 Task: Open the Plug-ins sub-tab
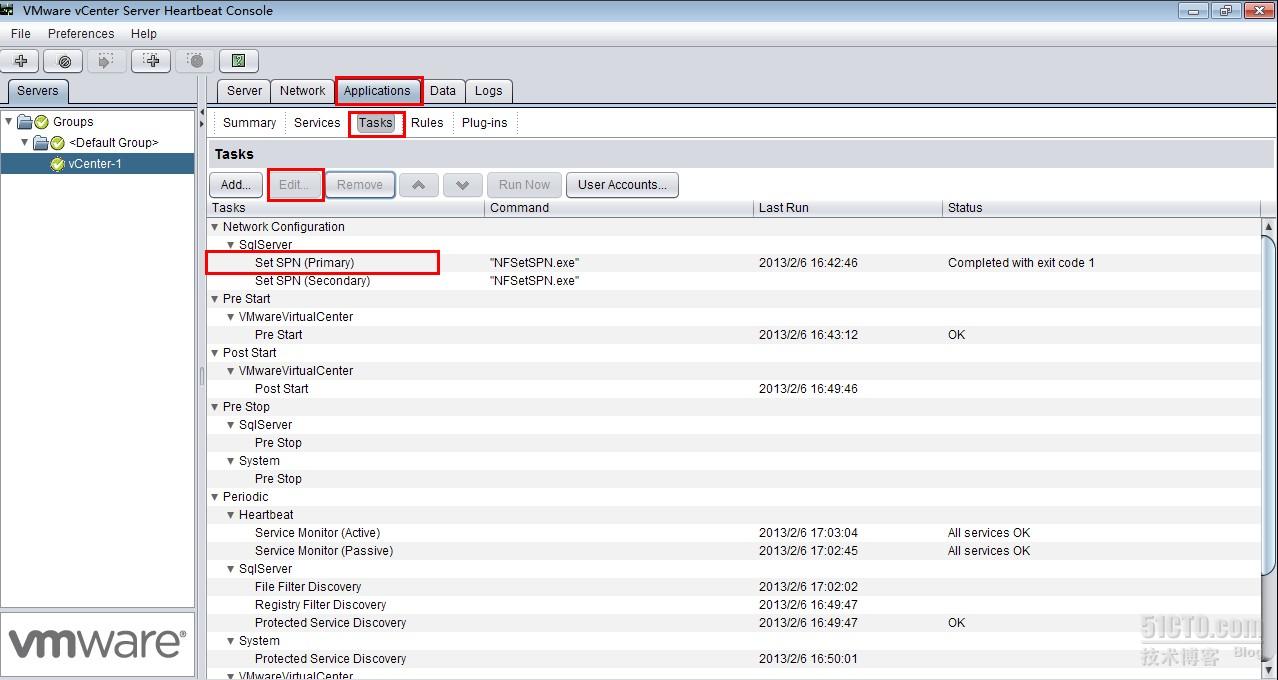pyautogui.click(x=484, y=123)
